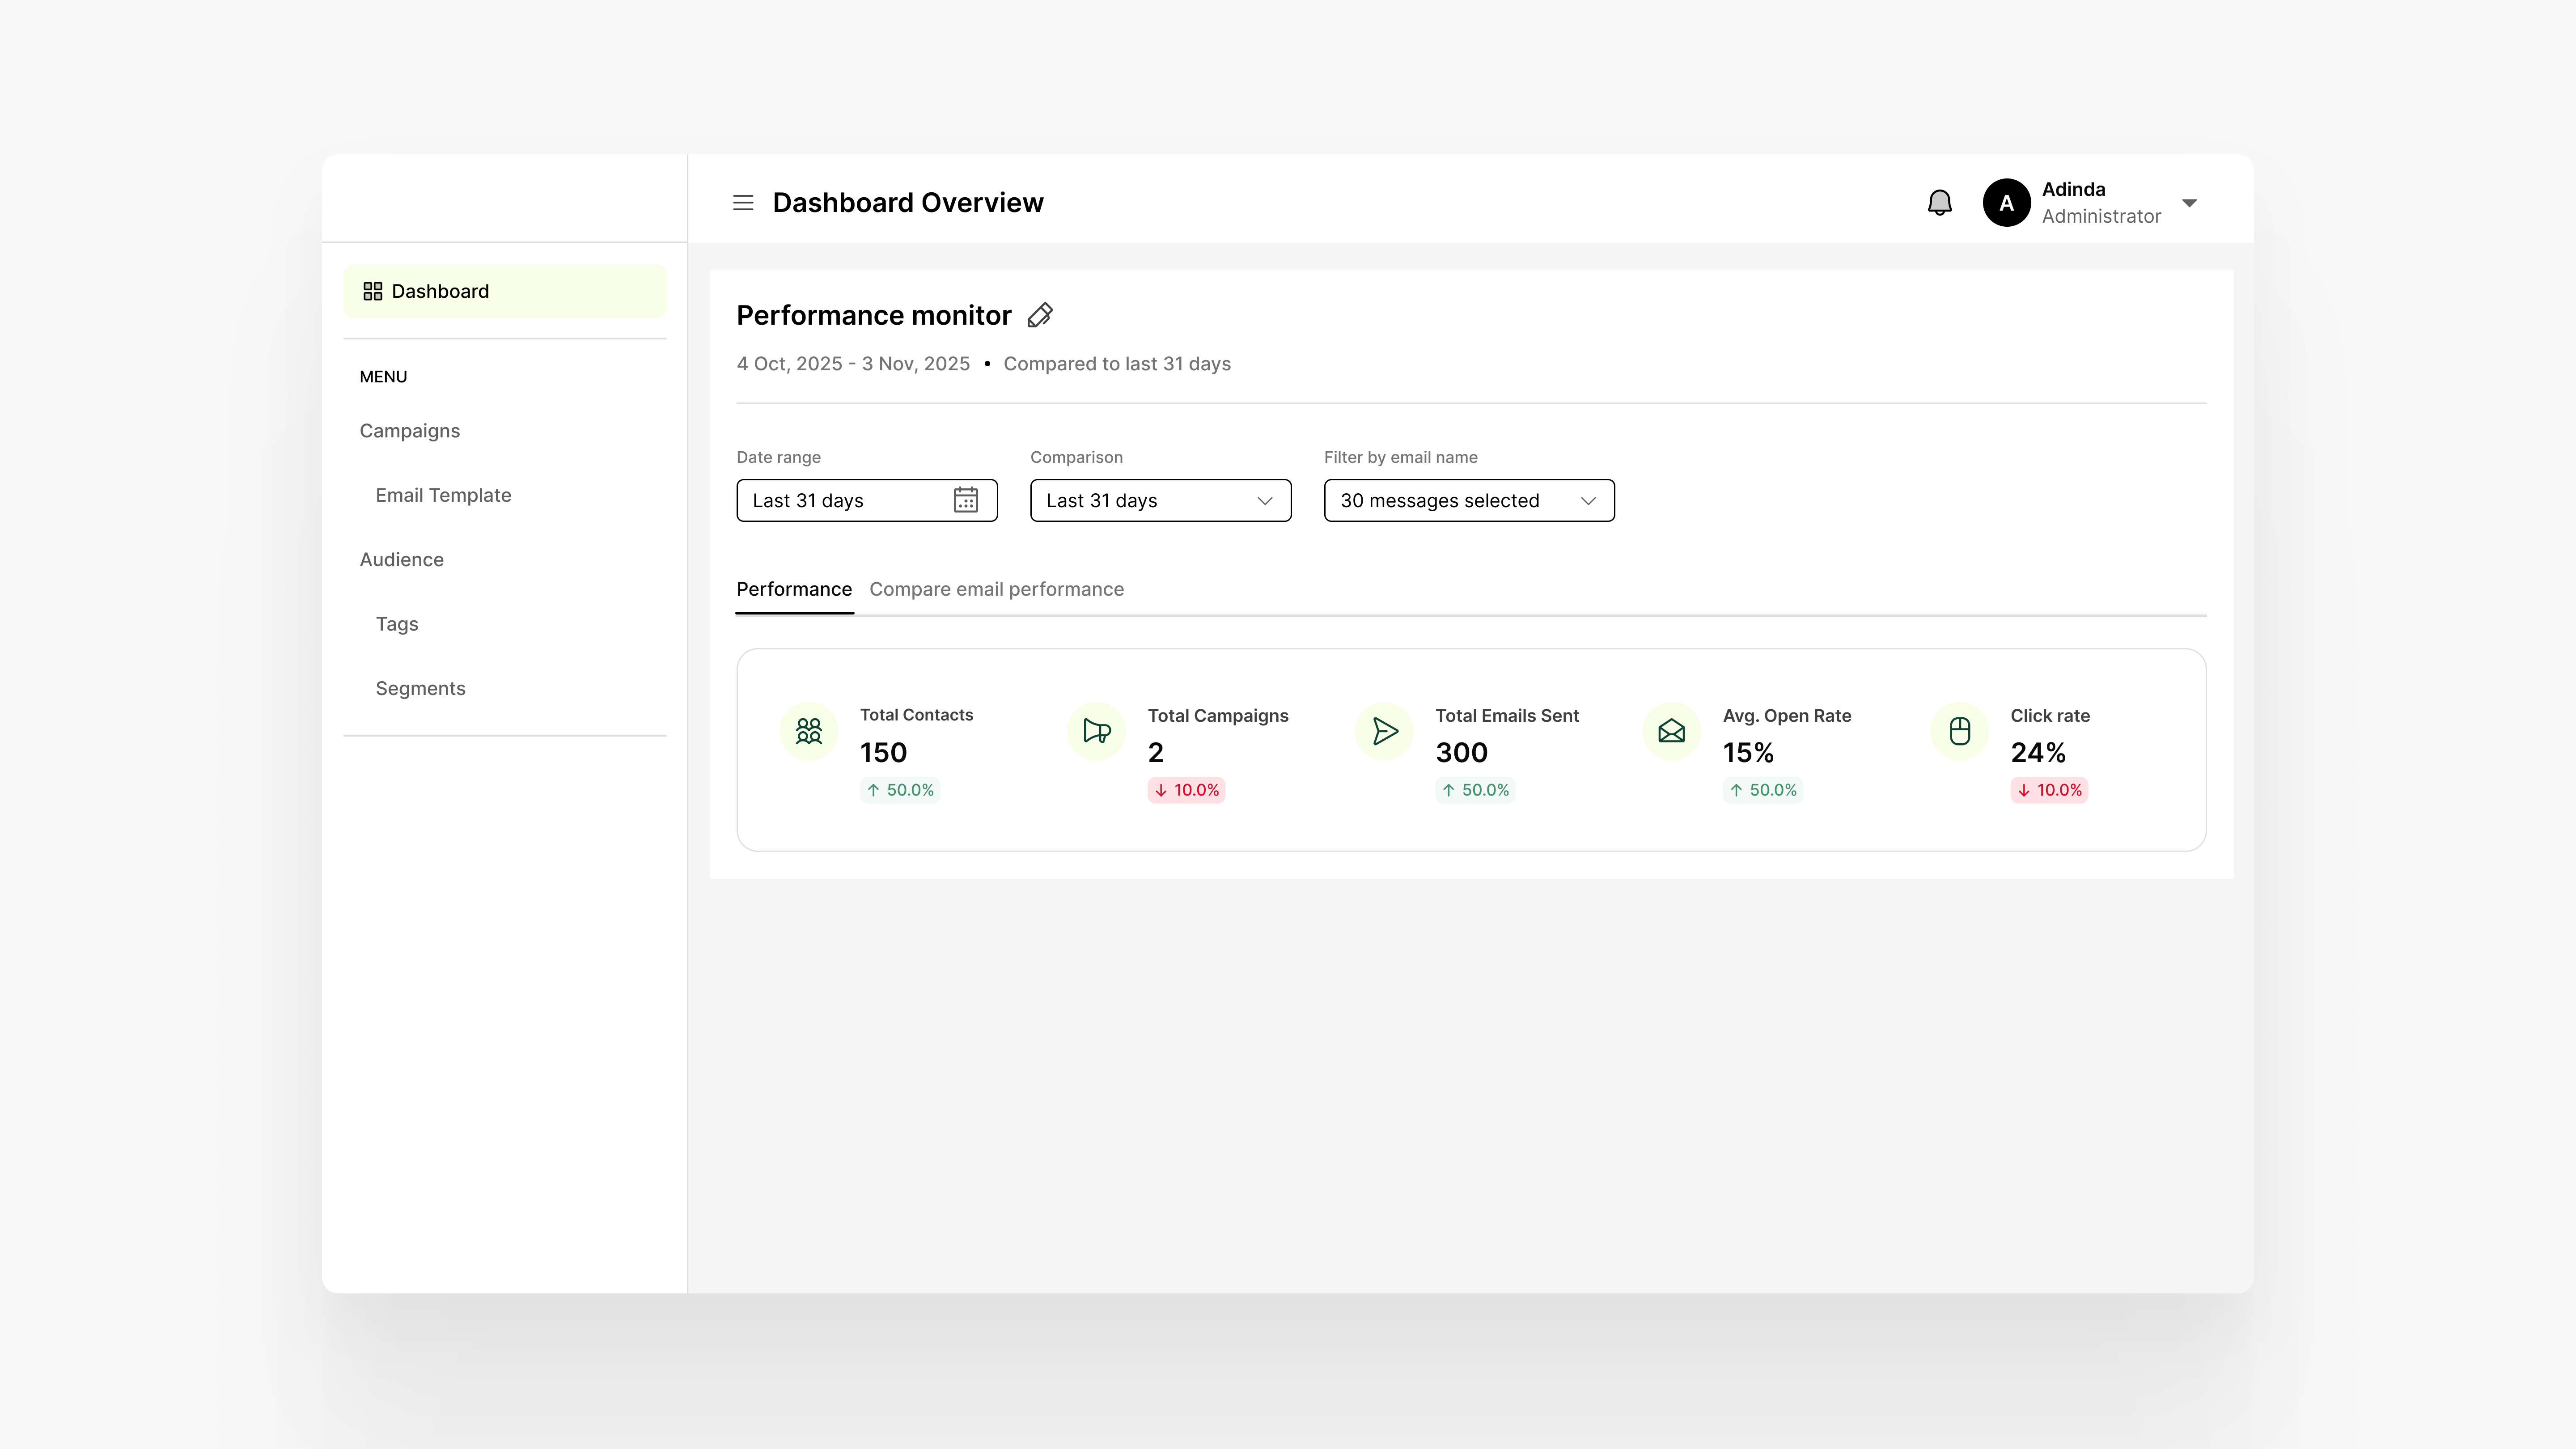
Task: Click the Date range Last 31 days field
Action: [867, 500]
